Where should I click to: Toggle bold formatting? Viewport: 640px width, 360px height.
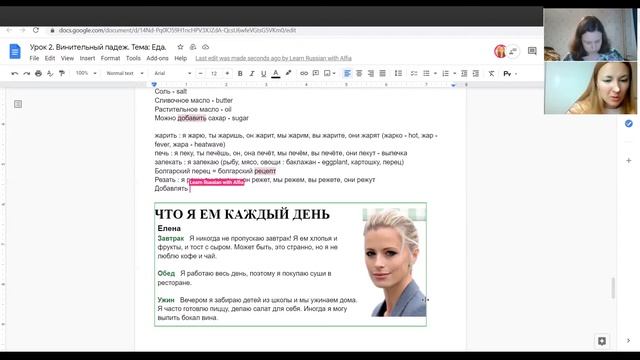[x=240, y=73]
